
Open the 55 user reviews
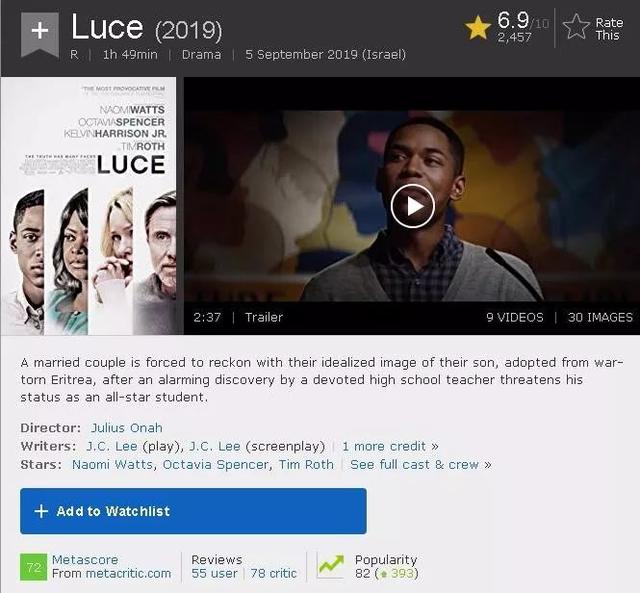214,573
